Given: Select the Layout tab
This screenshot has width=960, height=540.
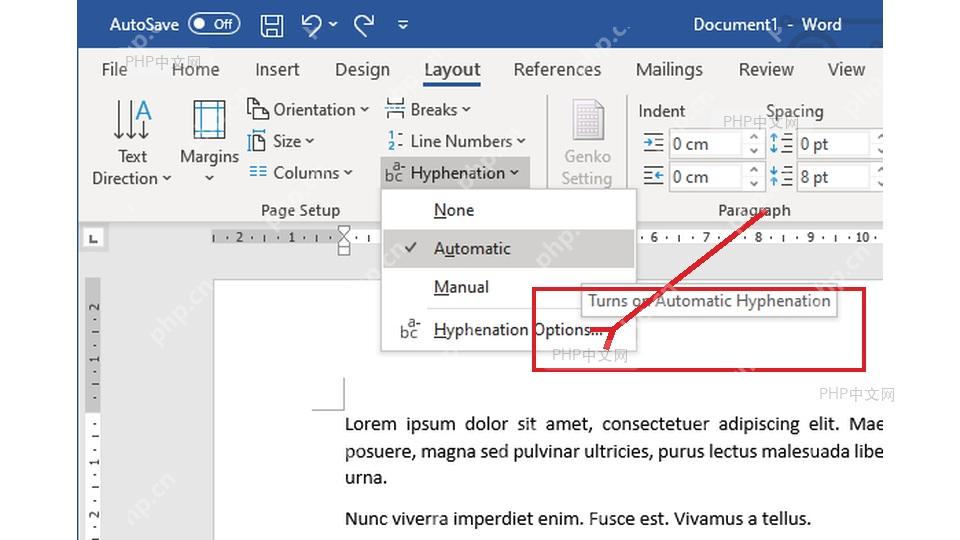Looking at the screenshot, I should [452, 70].
